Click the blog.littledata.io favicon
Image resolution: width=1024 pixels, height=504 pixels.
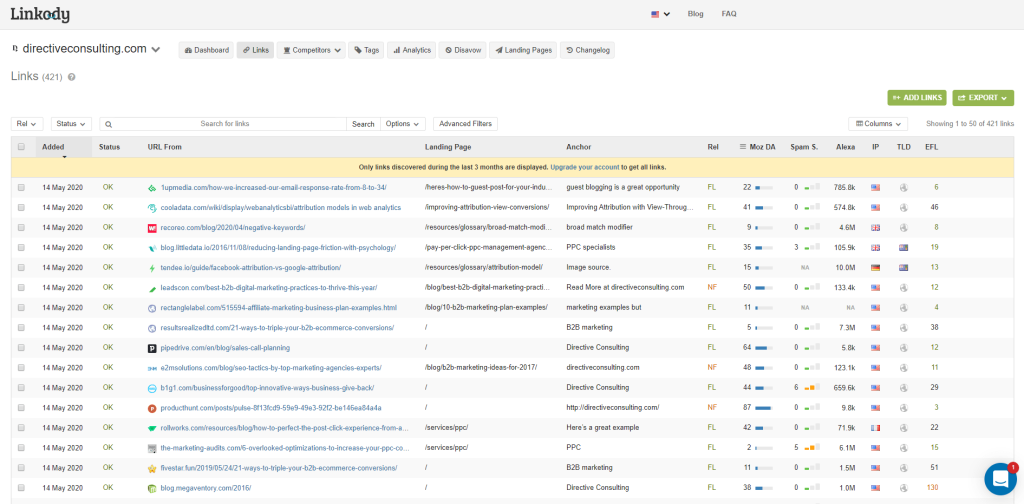pyautogui.click(x=152, y=248)
